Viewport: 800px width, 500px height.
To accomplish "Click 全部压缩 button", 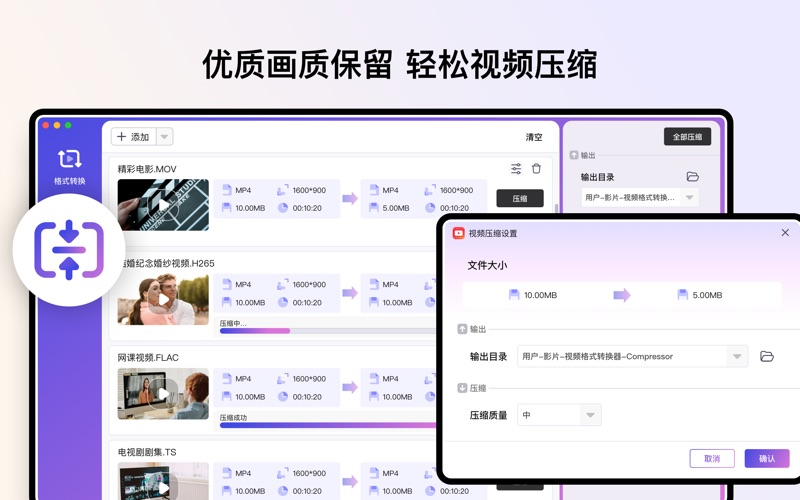I will (x=687, y=137).
